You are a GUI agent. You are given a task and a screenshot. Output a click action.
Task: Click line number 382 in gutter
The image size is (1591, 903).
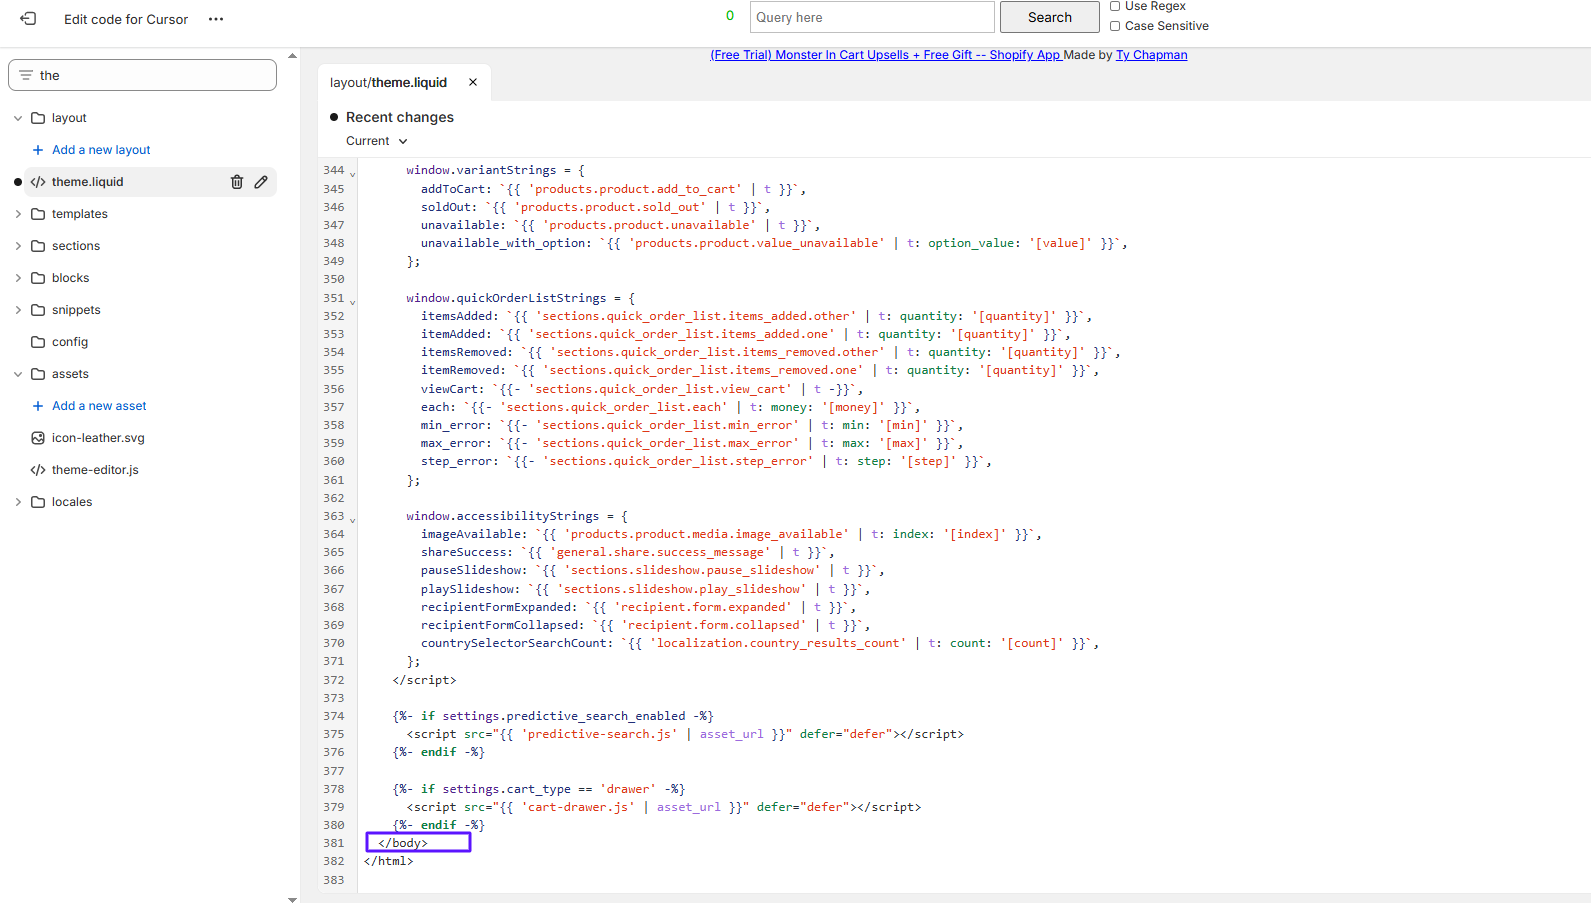[x=333, y=861]
